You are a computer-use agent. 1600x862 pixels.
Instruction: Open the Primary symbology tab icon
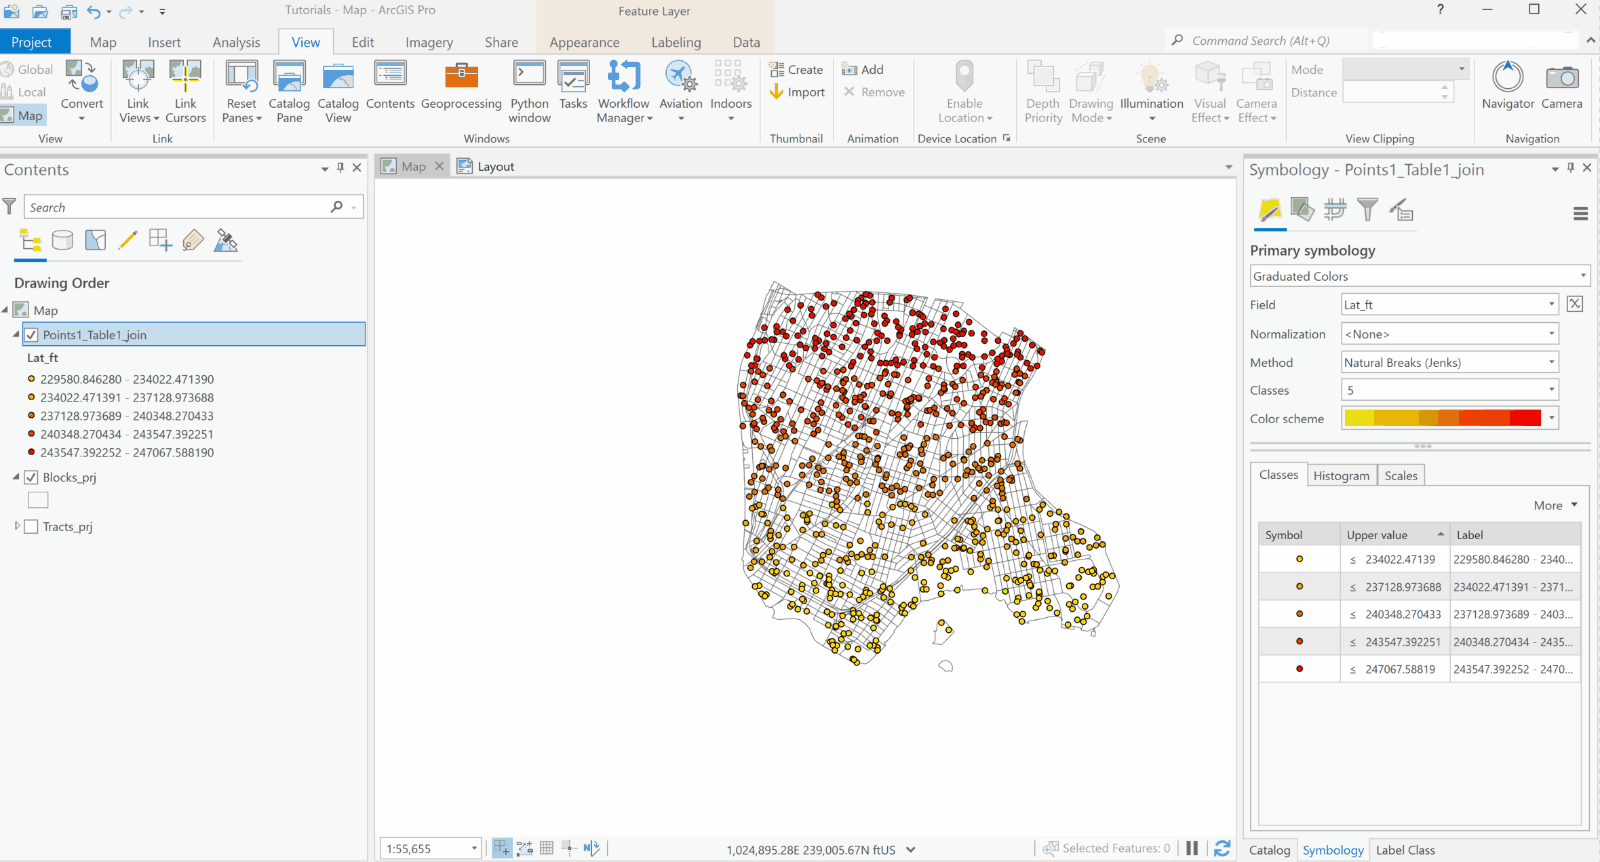[1270, 210]
